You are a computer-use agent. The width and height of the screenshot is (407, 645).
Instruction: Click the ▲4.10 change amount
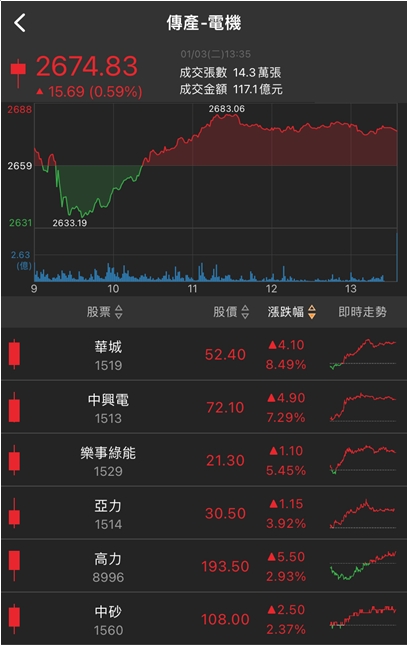tap(286, 345)
